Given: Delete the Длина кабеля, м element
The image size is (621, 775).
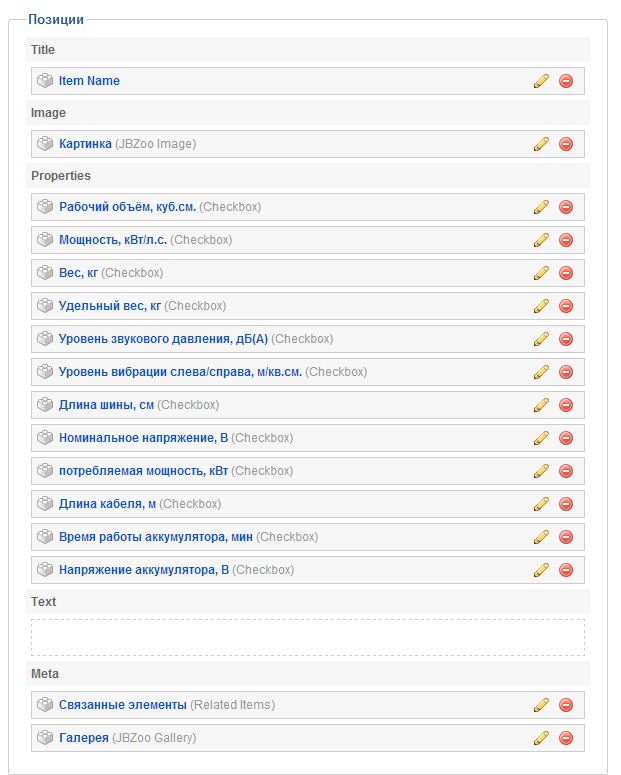Looking at the screenshot, I should [x=566, y=504].
